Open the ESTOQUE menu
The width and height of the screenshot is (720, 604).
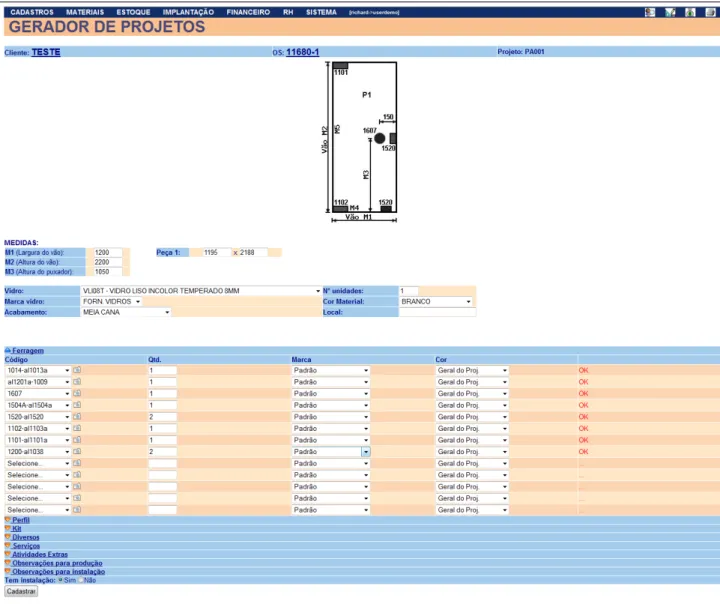[x=133, y=12]
